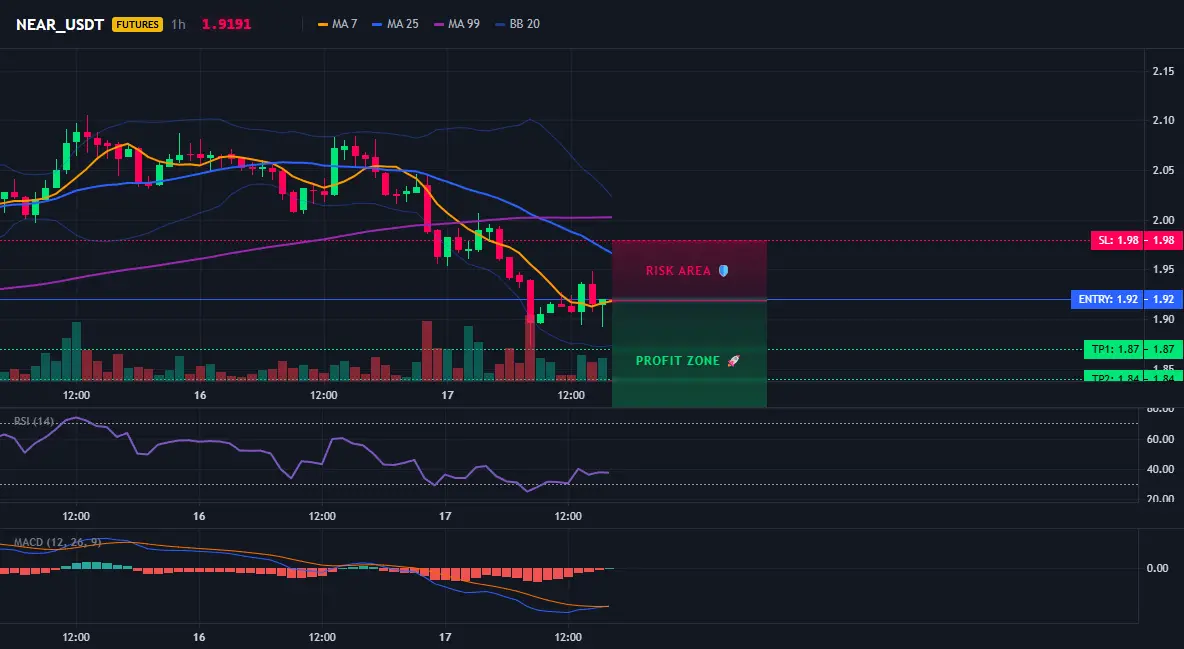Viewport: 1184px width, 649px height.
Task: Click the shield icon beside RISK AREA
Action: [x=723, y=270]
